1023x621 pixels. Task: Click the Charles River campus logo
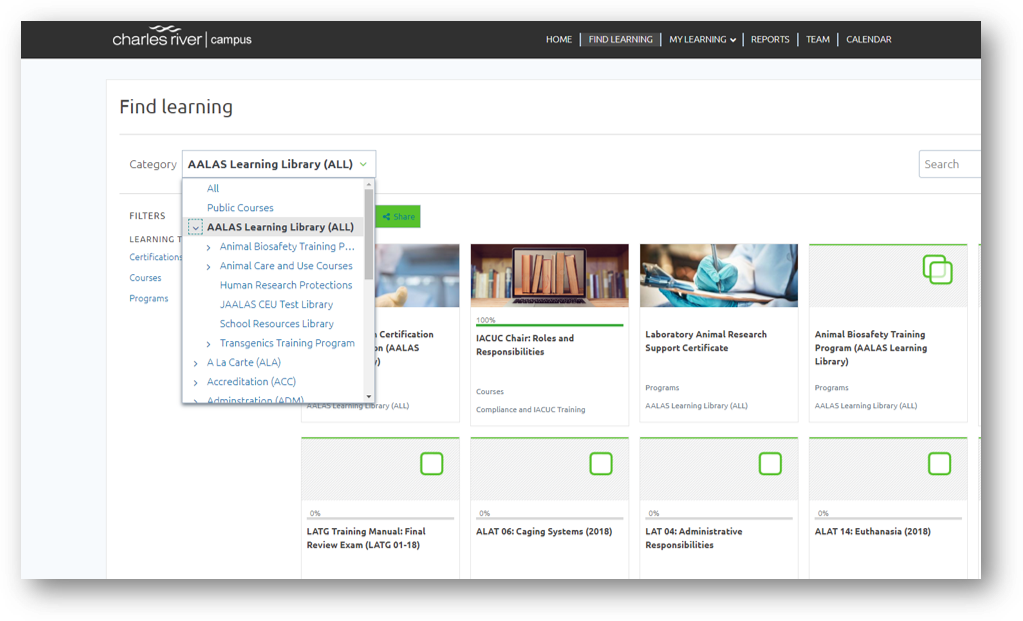[181, 37]
